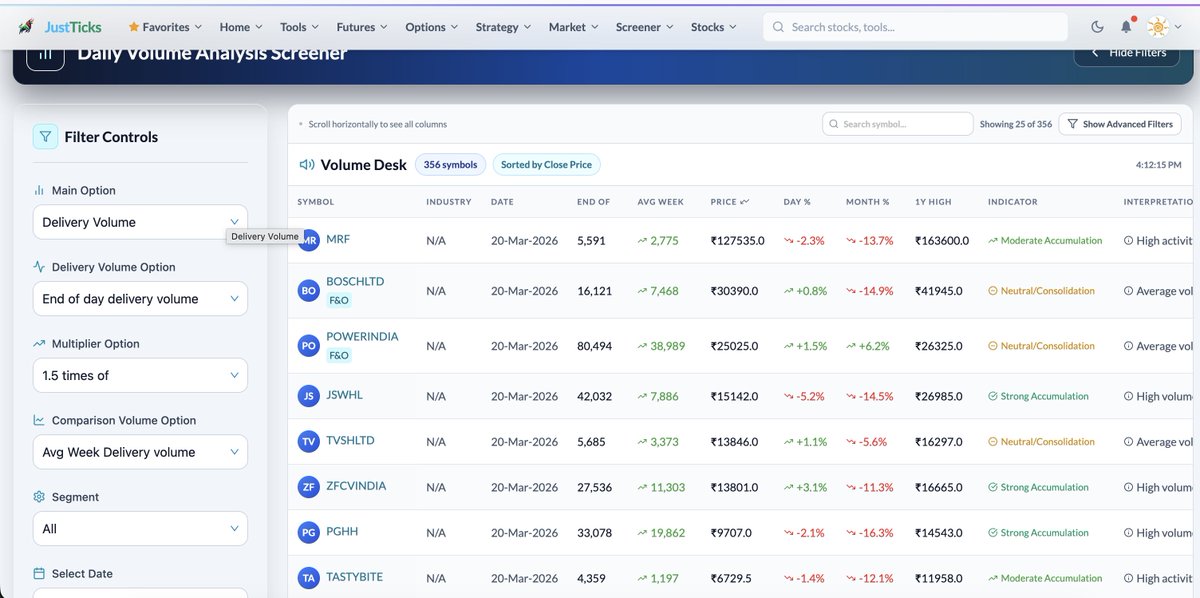Screen dimensions: 1200x598
Task: Click the sort icon next to PRICE header
Action: point(745,202)
